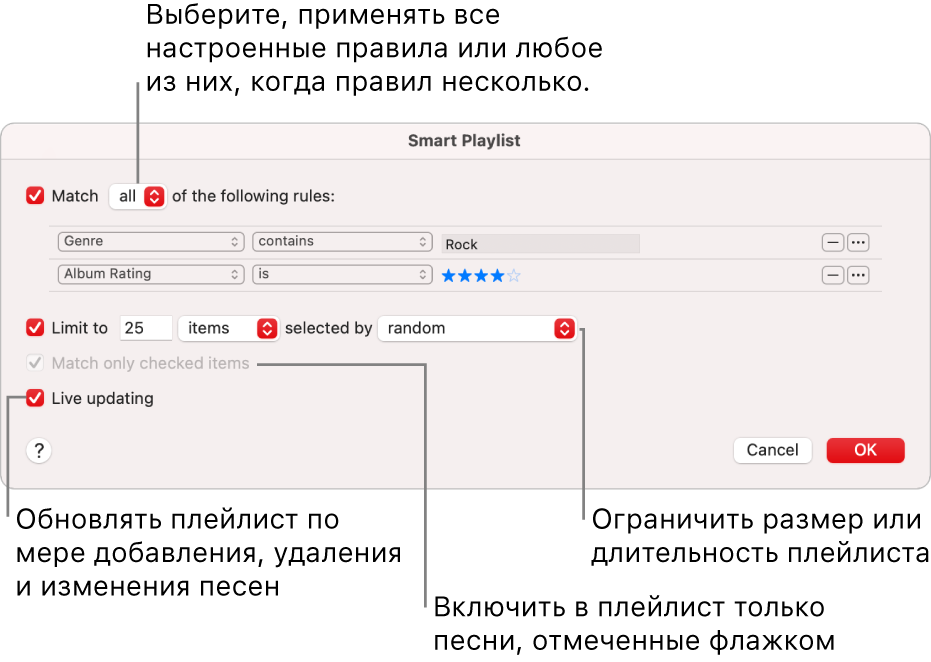
Task: Open the Album Rating field dropdown
Action: click(x=151, y=274)
